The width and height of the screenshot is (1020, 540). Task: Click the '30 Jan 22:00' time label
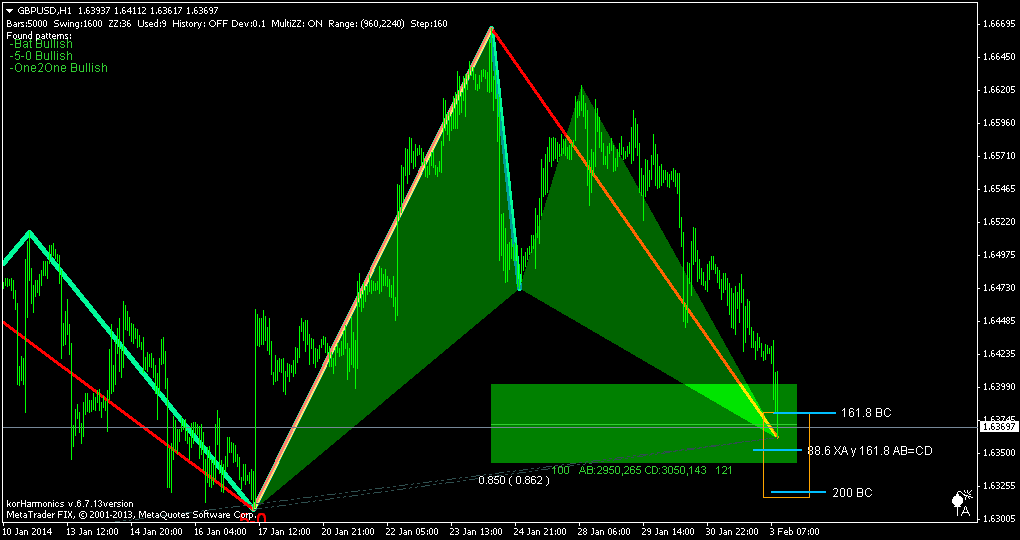(732, 532)
